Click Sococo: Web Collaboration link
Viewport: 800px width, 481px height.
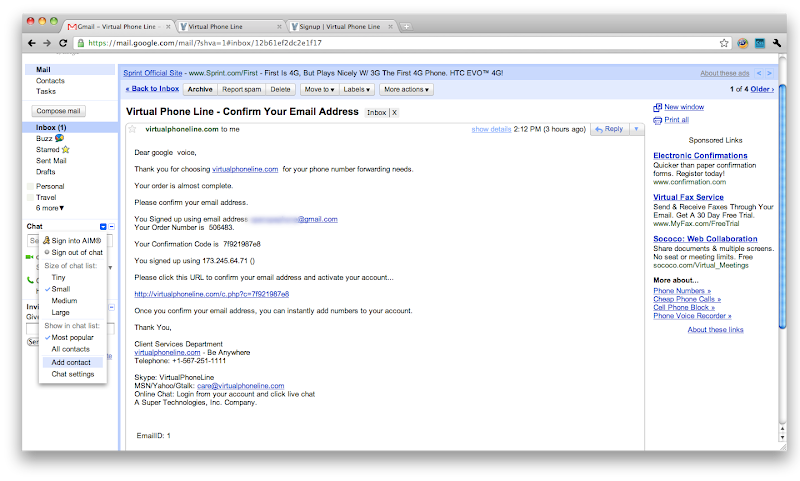(x=705, y=239)
